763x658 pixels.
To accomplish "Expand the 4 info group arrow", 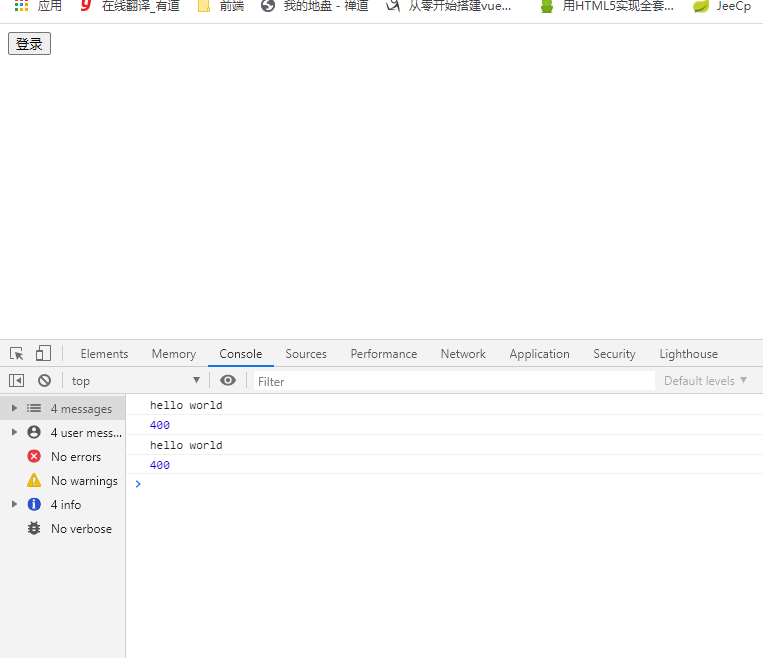I will tap(14, 504).
